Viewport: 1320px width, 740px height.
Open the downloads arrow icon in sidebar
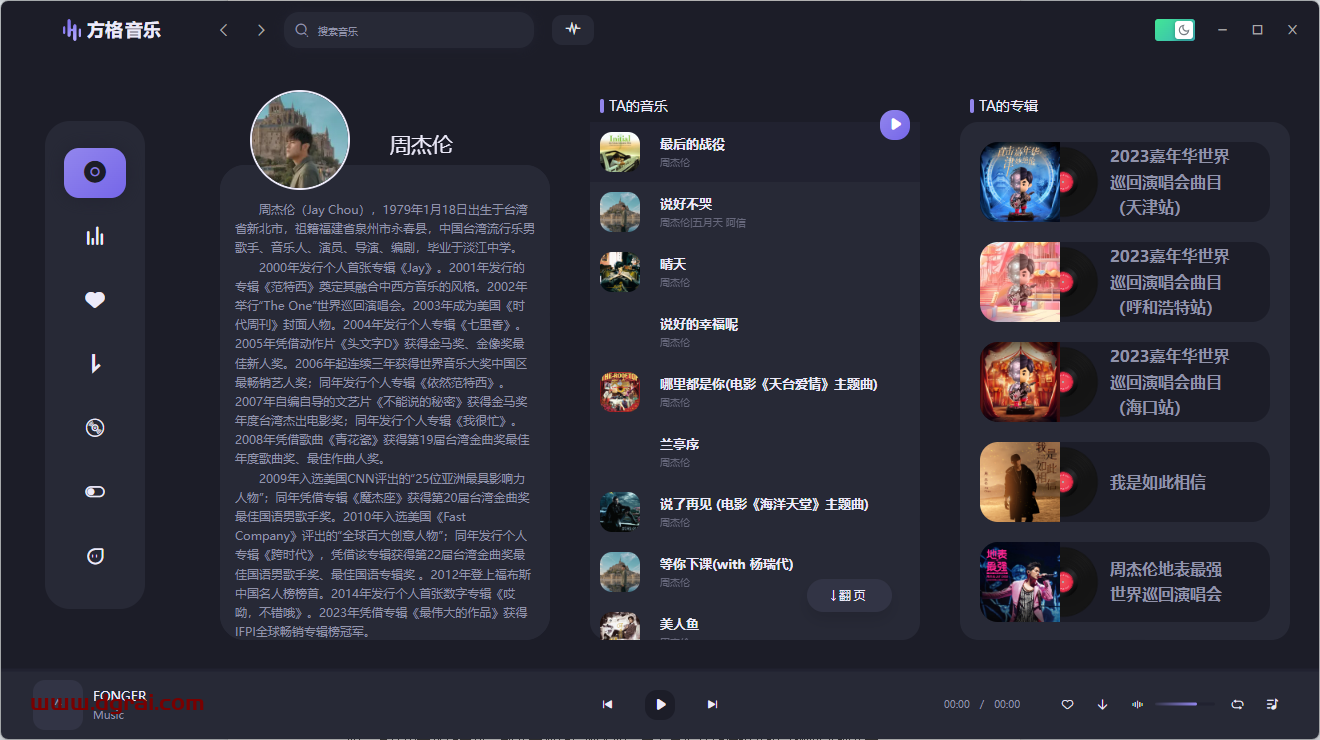pos(95,364)
